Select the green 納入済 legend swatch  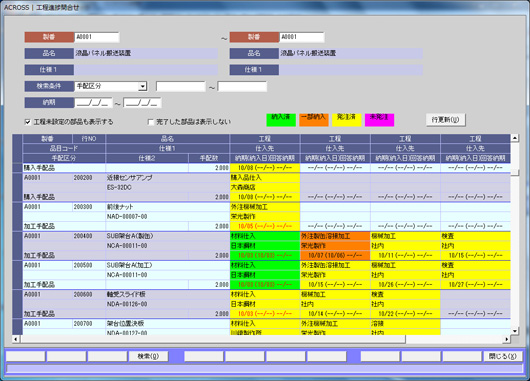pos(281,120)
